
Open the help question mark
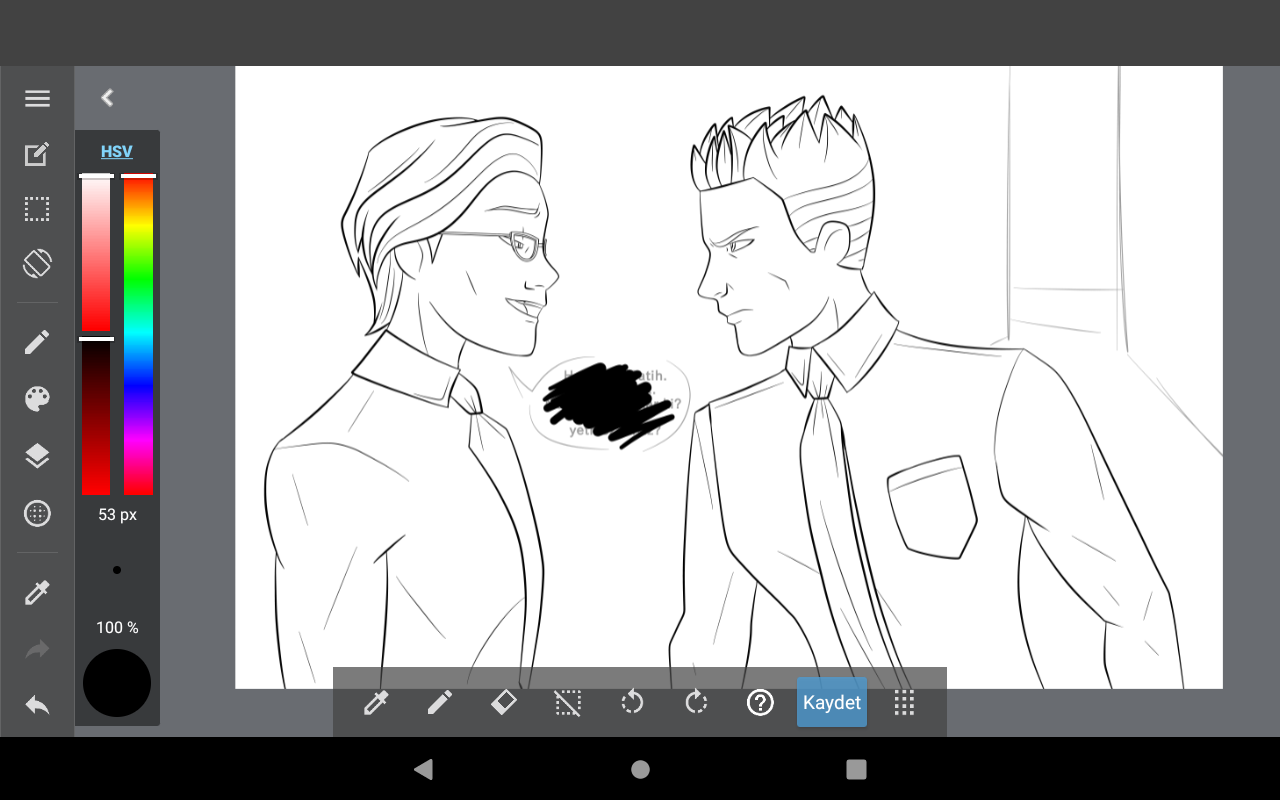point(760,703)
